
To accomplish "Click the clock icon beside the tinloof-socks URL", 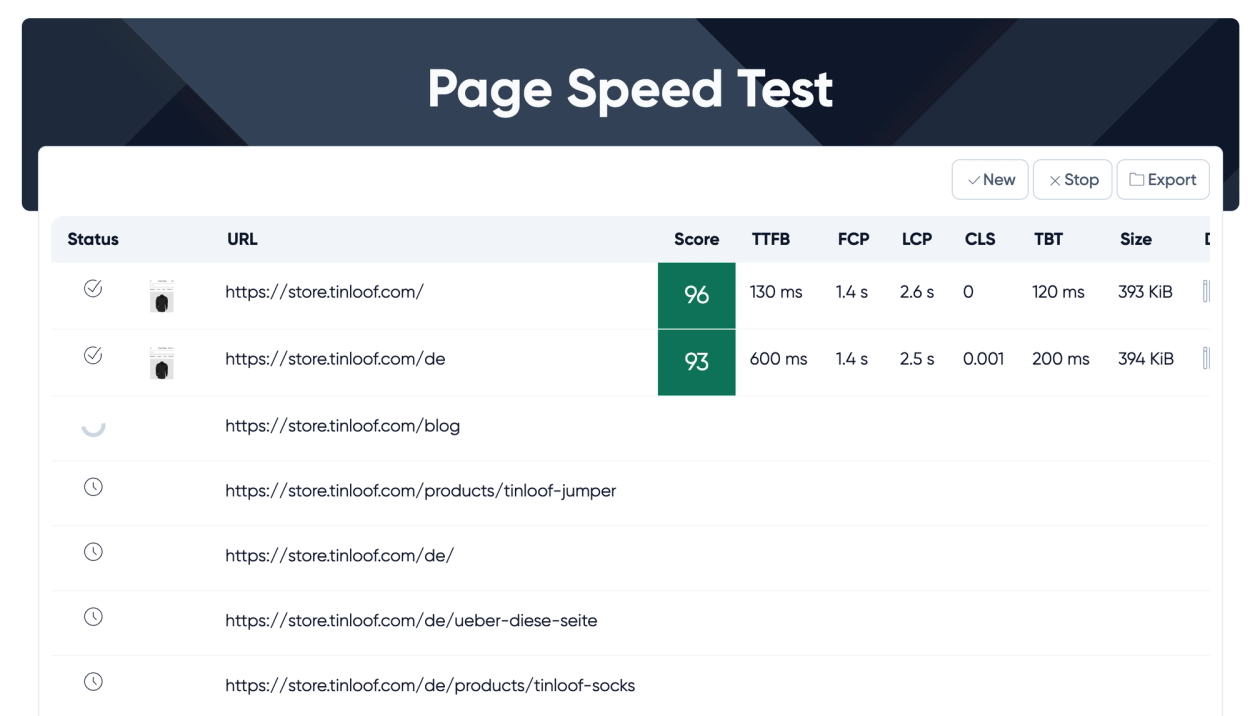I will point(93,681).
